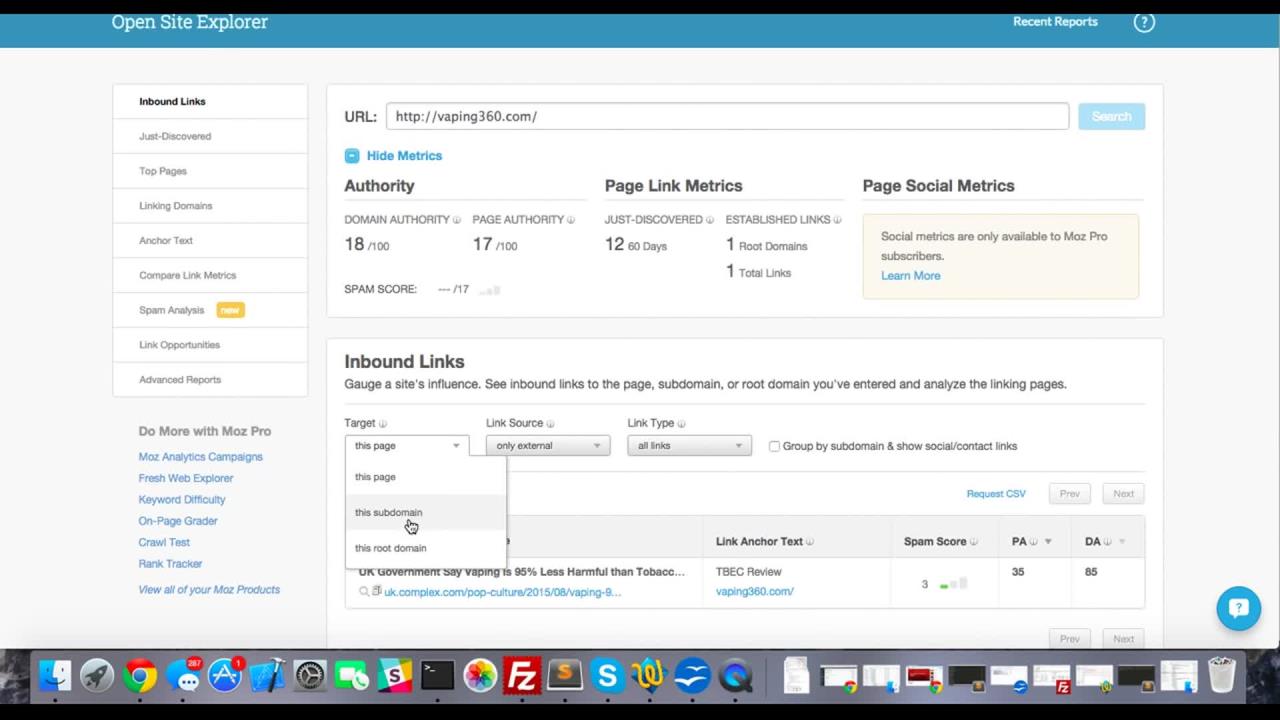1280x720 pixels.
Task: Open the uk.complex.com linking page URL
Action: point(502,592)
